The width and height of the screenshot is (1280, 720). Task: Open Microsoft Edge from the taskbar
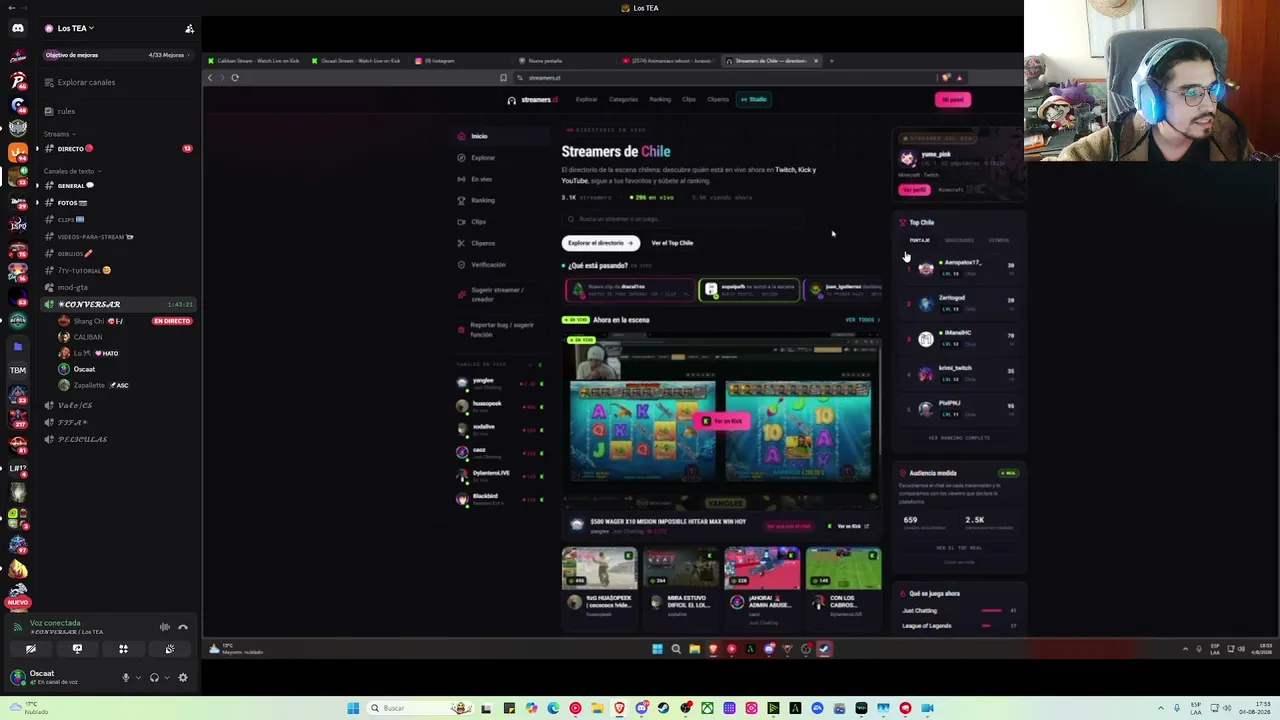pos(553,708)
